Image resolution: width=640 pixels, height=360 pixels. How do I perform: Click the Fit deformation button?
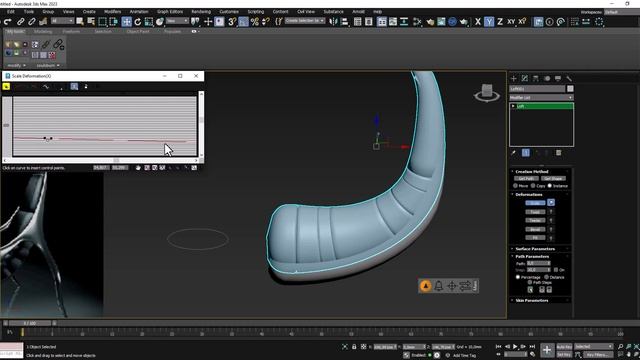pos(535,238)
